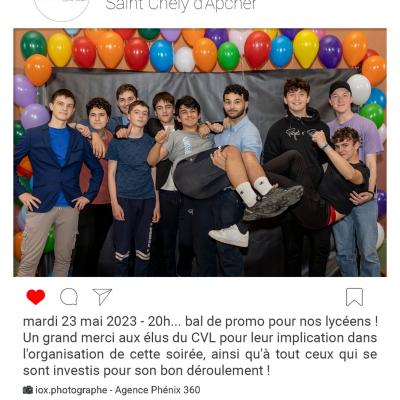Select the Agence Phénix 360 credit text
The height and width of the screenshot is (400, 400).
point(158,390)
